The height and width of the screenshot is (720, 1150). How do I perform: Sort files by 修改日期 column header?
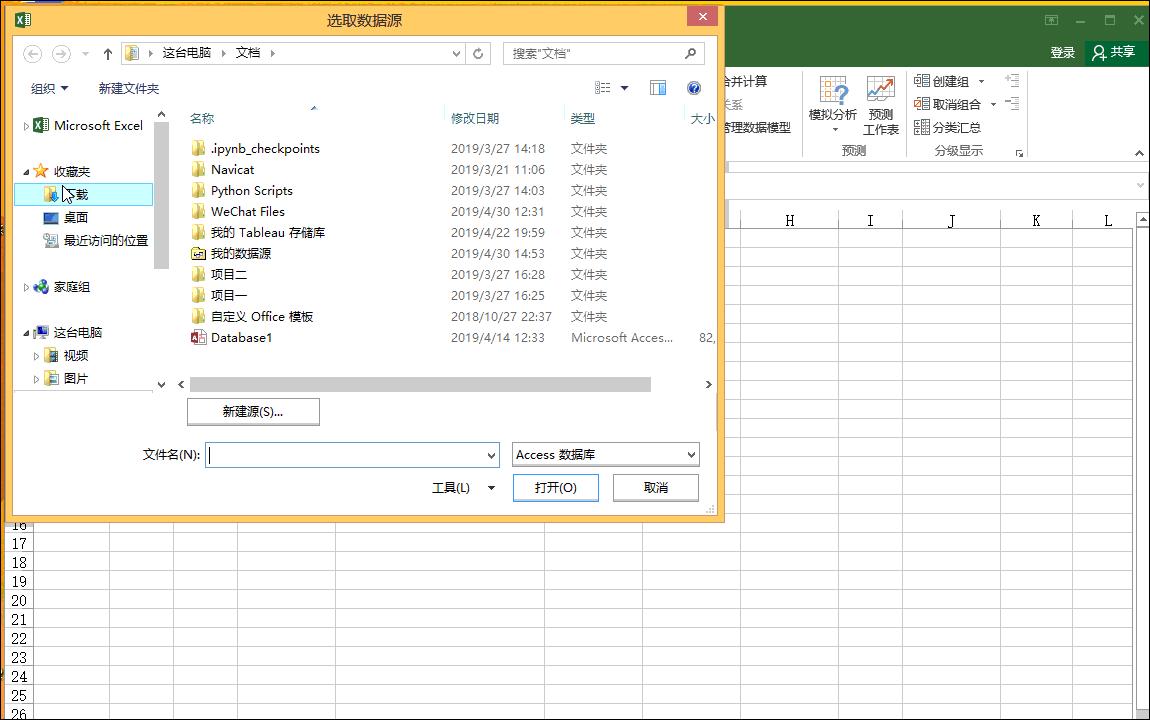[x=475, y=118]
